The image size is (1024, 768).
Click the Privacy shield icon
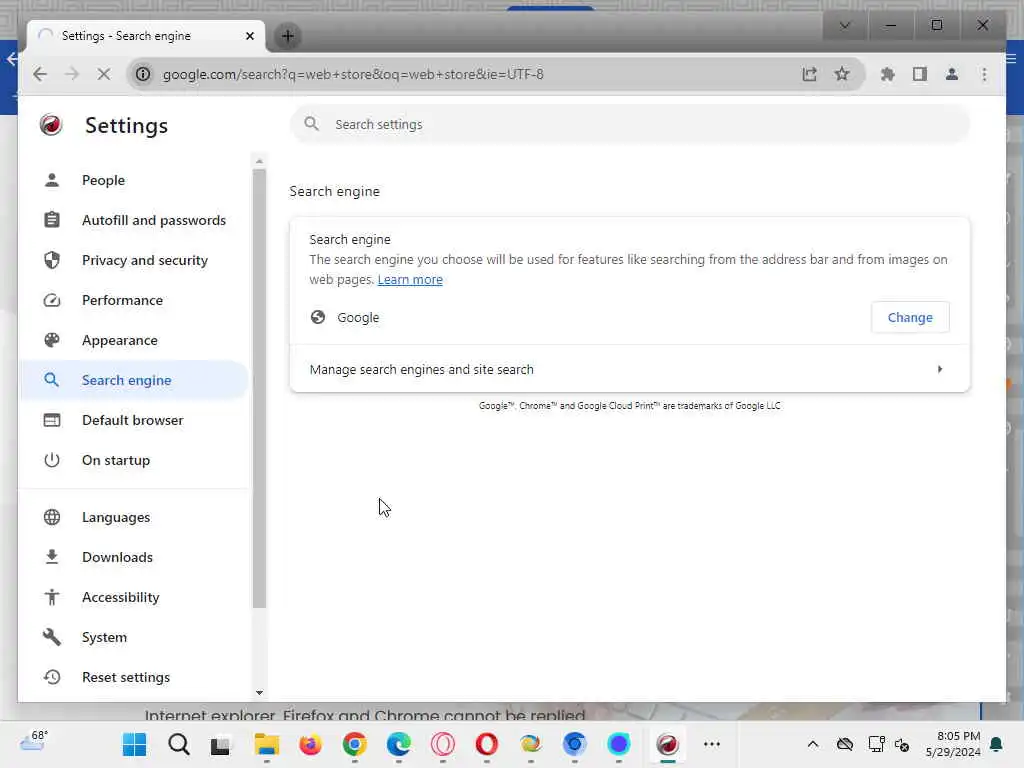pyautogui.click(x=52, y=260)
